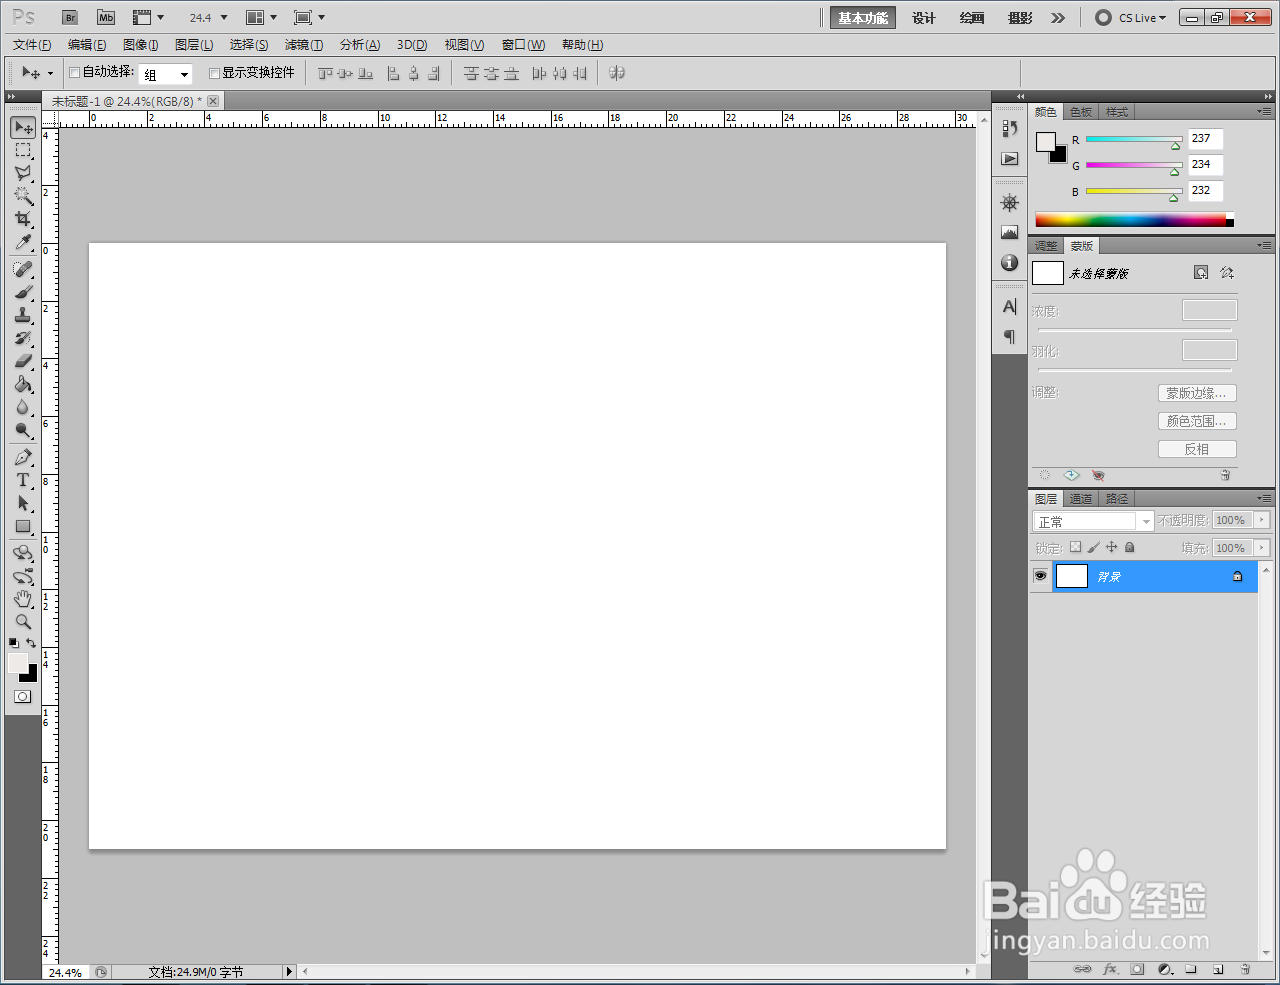
Task: Switch to the 色板 tab
Action: pos(1081,112)
